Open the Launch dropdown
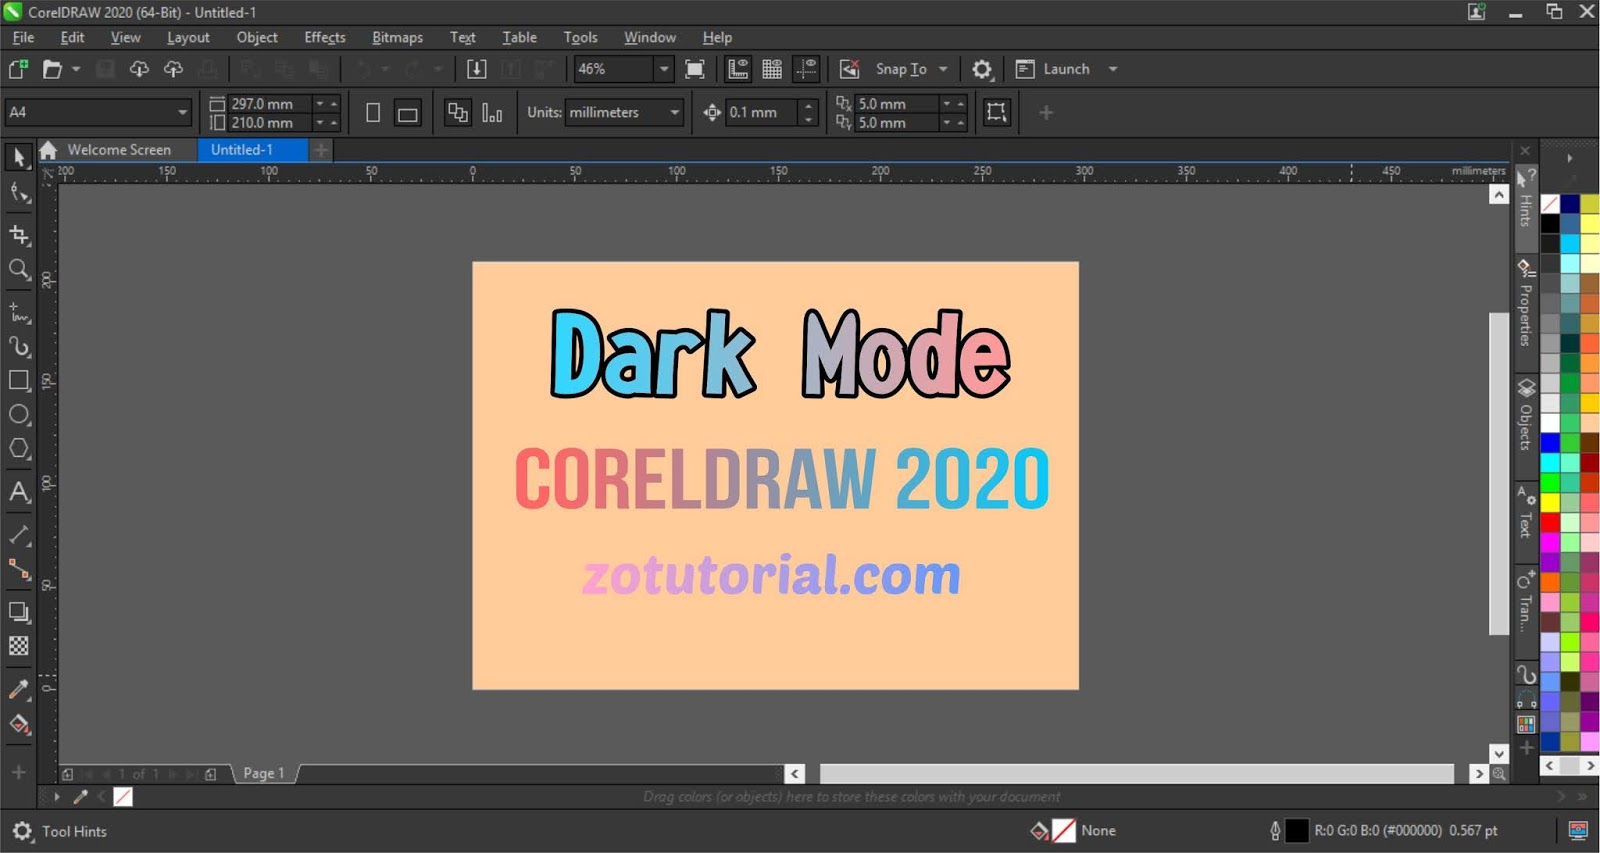This screenshot has width=1600, height=853. point(1113,69)
